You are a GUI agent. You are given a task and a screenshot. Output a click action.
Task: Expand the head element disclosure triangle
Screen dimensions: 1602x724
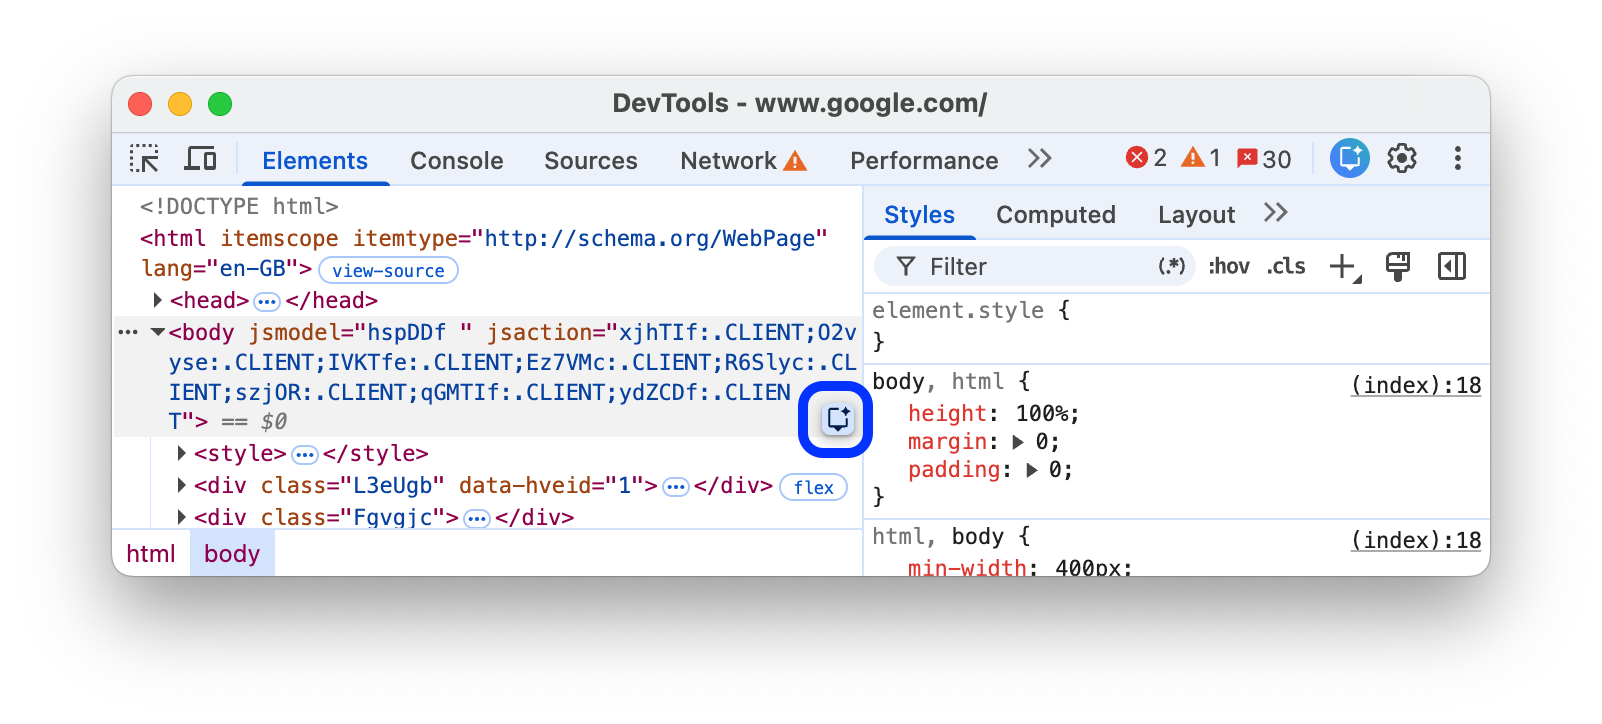pyautogui.click(x=157, y=299)
